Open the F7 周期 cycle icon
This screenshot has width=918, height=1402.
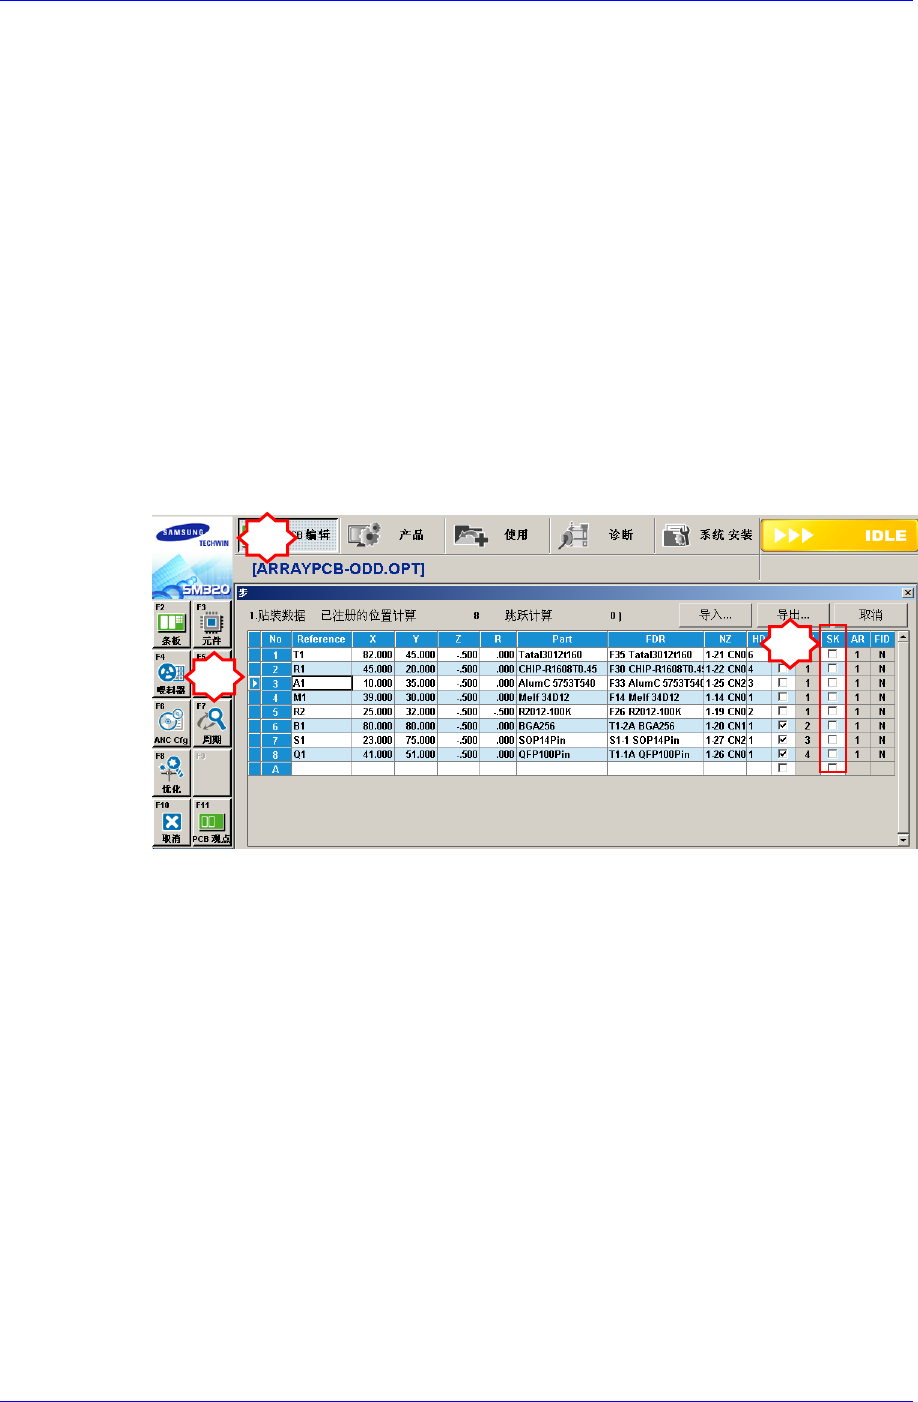point(211,723)
